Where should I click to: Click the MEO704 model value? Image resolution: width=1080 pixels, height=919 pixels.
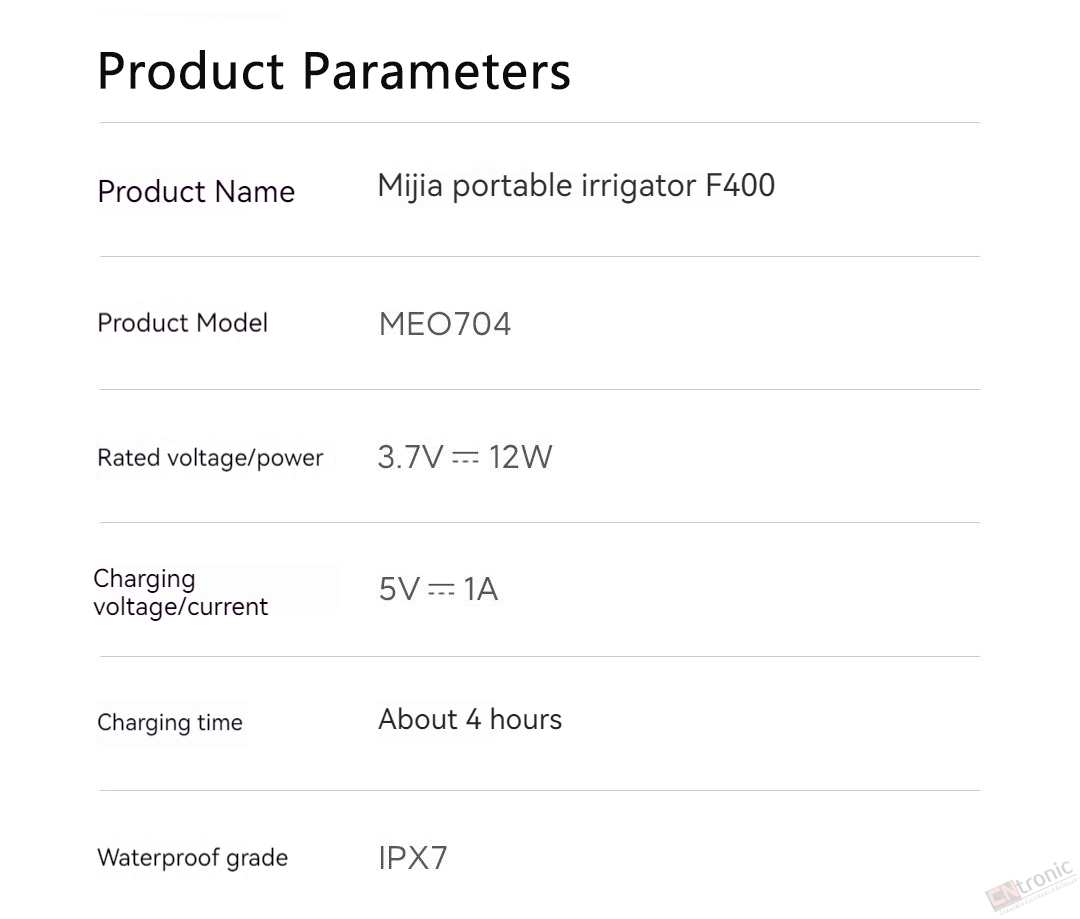[445, 324]
